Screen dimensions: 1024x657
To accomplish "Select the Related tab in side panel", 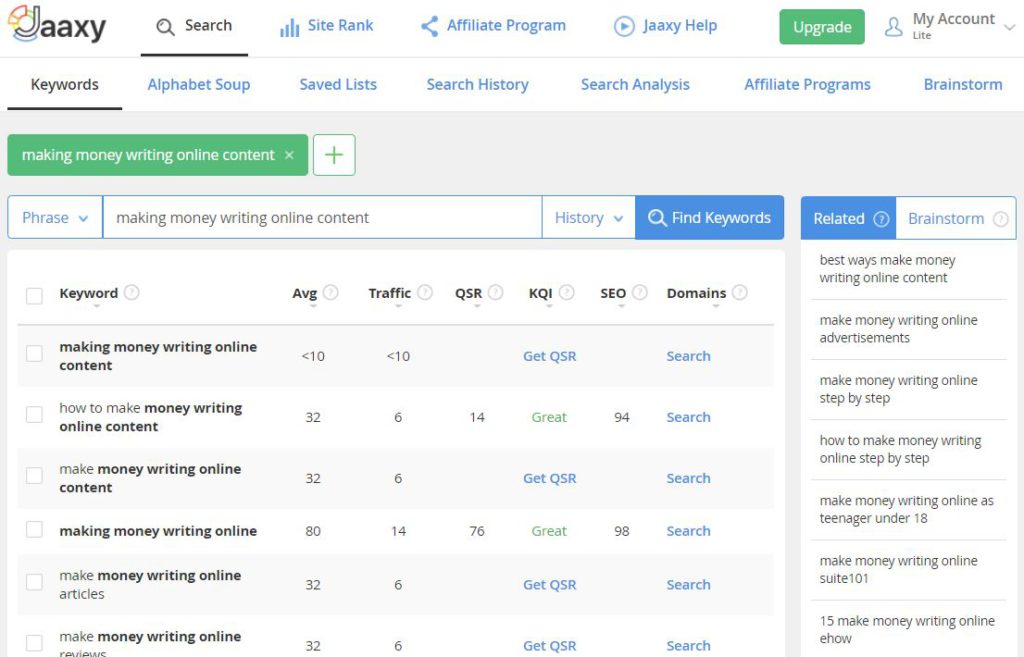I will point(848,218).
